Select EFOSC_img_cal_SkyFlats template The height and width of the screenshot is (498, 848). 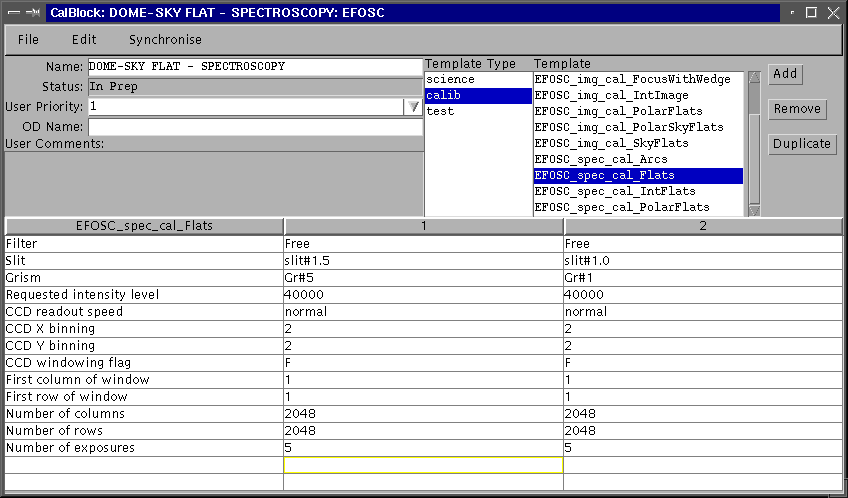(638, 143)
